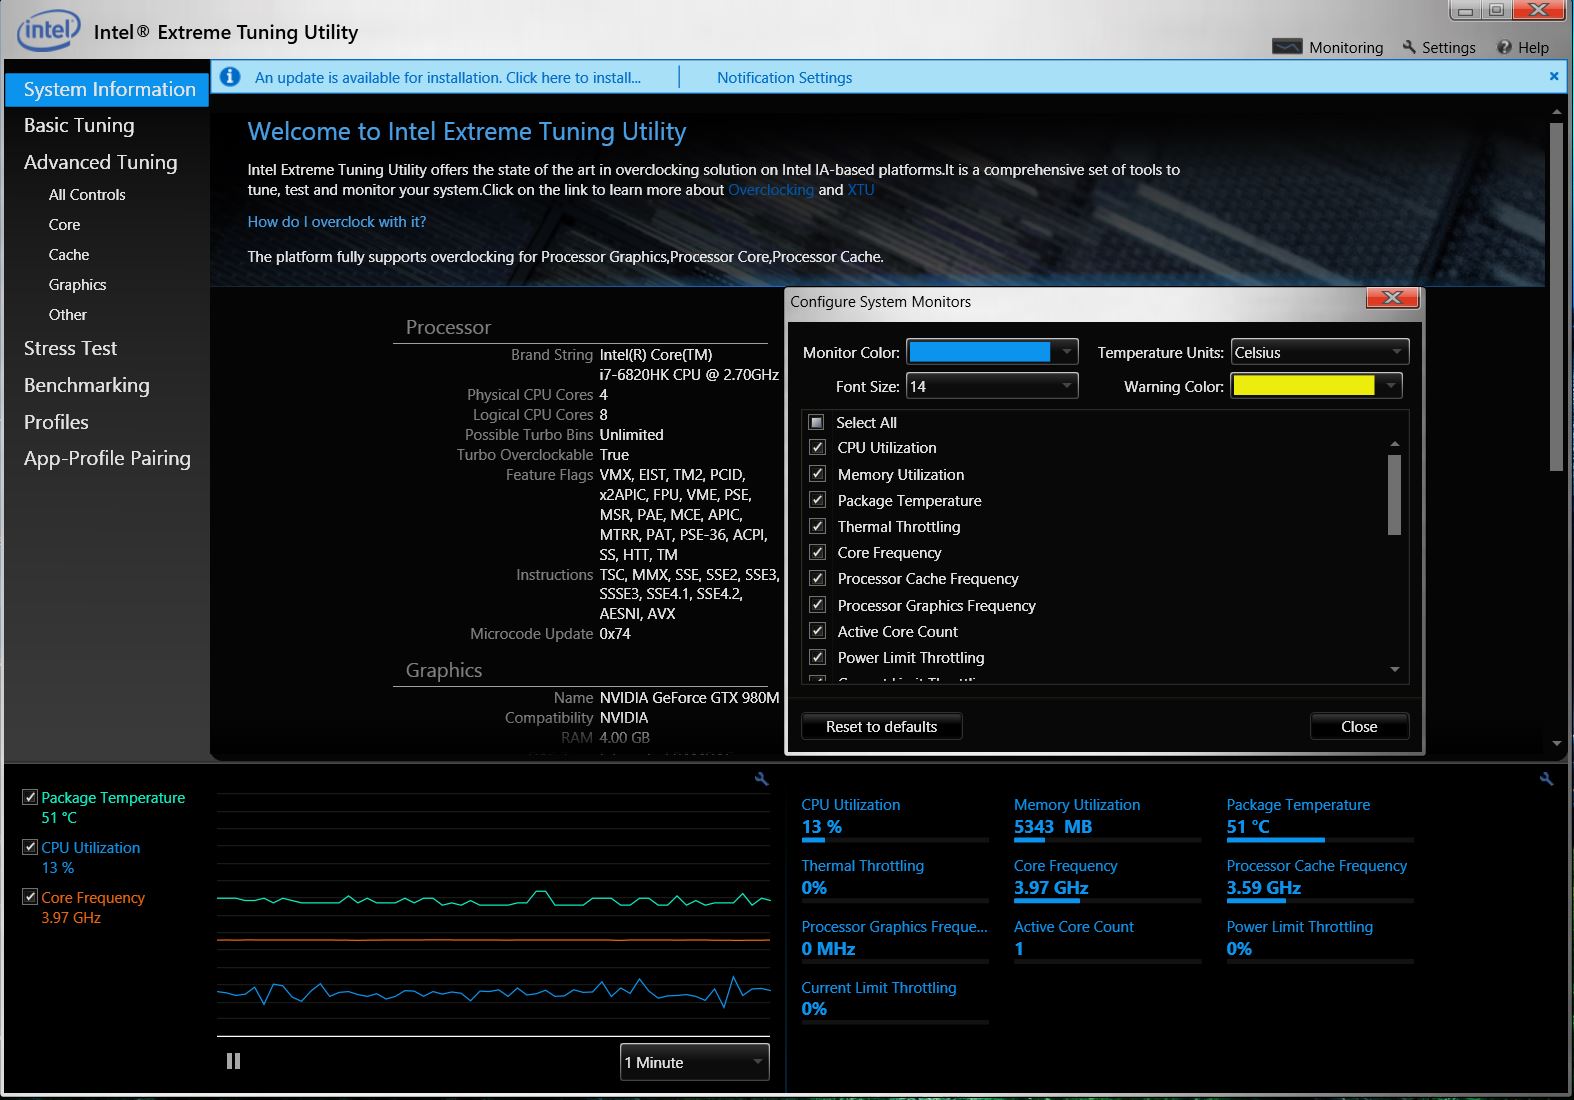Viewport: 1574px width, 1100px height.
Task: Toggle Select All checkbox
Action: (817, 422)
